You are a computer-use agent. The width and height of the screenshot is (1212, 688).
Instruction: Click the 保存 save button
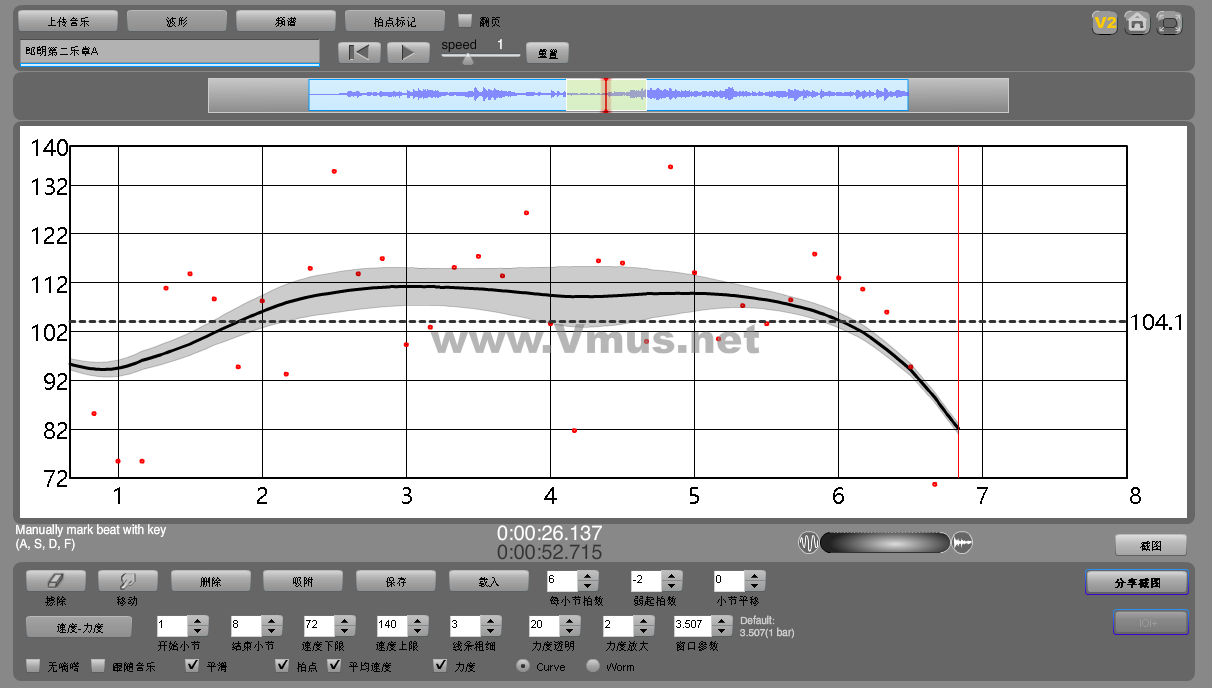(x=395, y=581)
